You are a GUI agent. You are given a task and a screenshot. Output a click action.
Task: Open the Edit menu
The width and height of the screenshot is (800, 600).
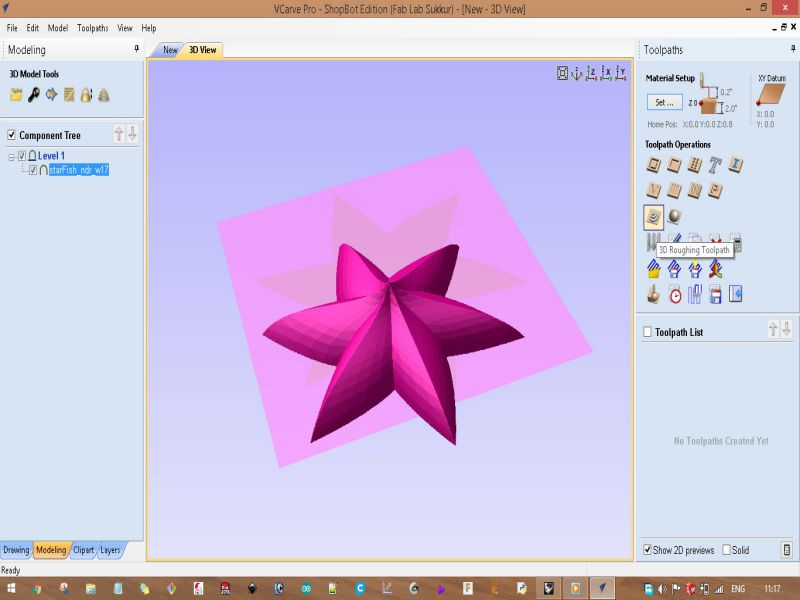[33, 28]
